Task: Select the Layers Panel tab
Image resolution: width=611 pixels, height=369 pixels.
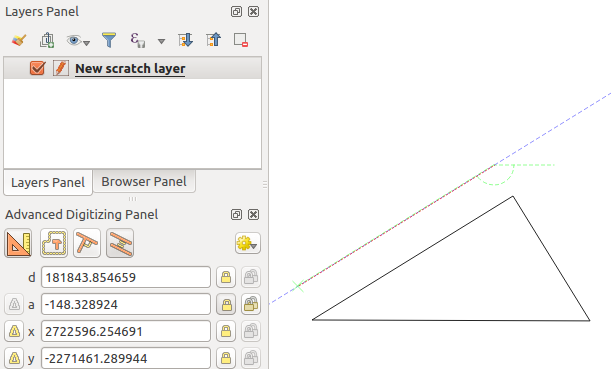Action: [48, 182]
